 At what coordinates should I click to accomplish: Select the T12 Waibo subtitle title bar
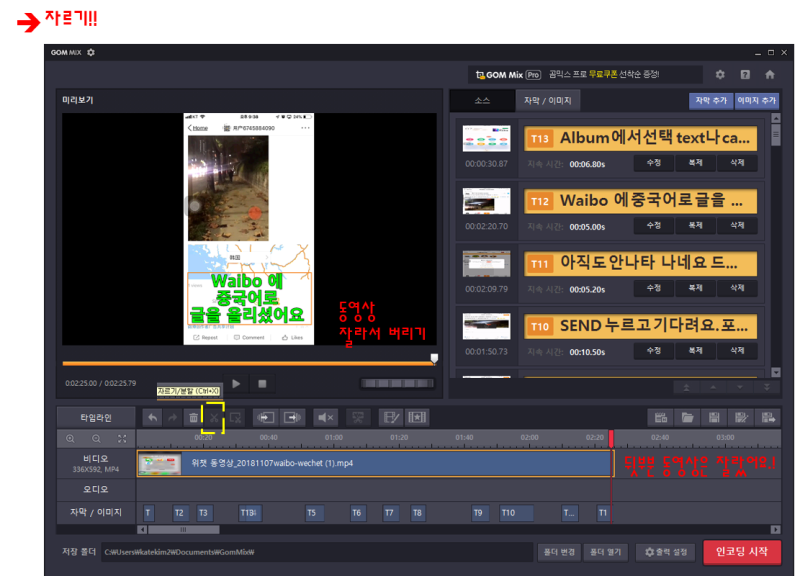pos(640,201)
